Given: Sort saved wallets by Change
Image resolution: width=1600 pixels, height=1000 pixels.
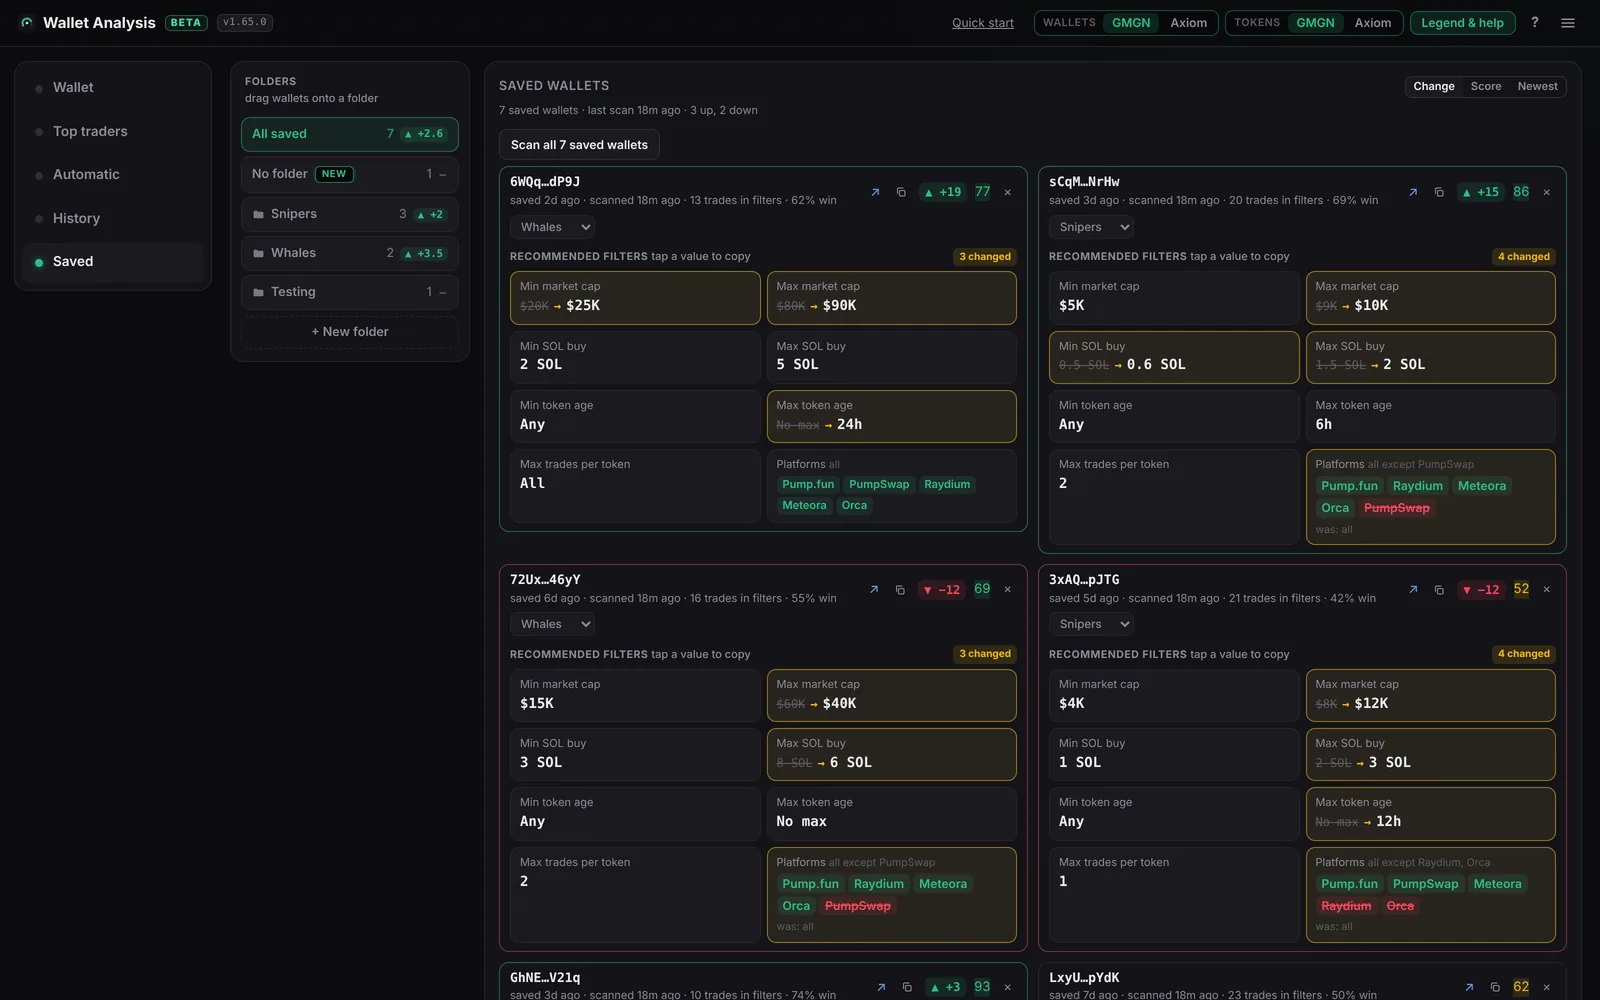Looking at the screenshot, I should click(1434, 87).
